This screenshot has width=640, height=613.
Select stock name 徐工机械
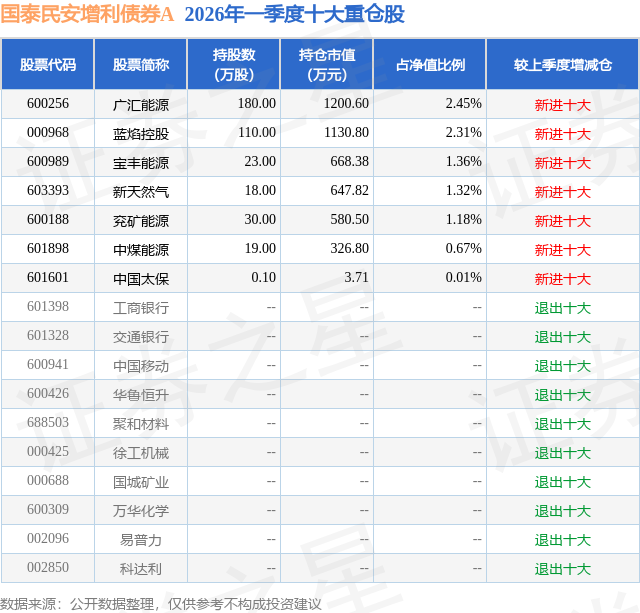click(141, 453)
